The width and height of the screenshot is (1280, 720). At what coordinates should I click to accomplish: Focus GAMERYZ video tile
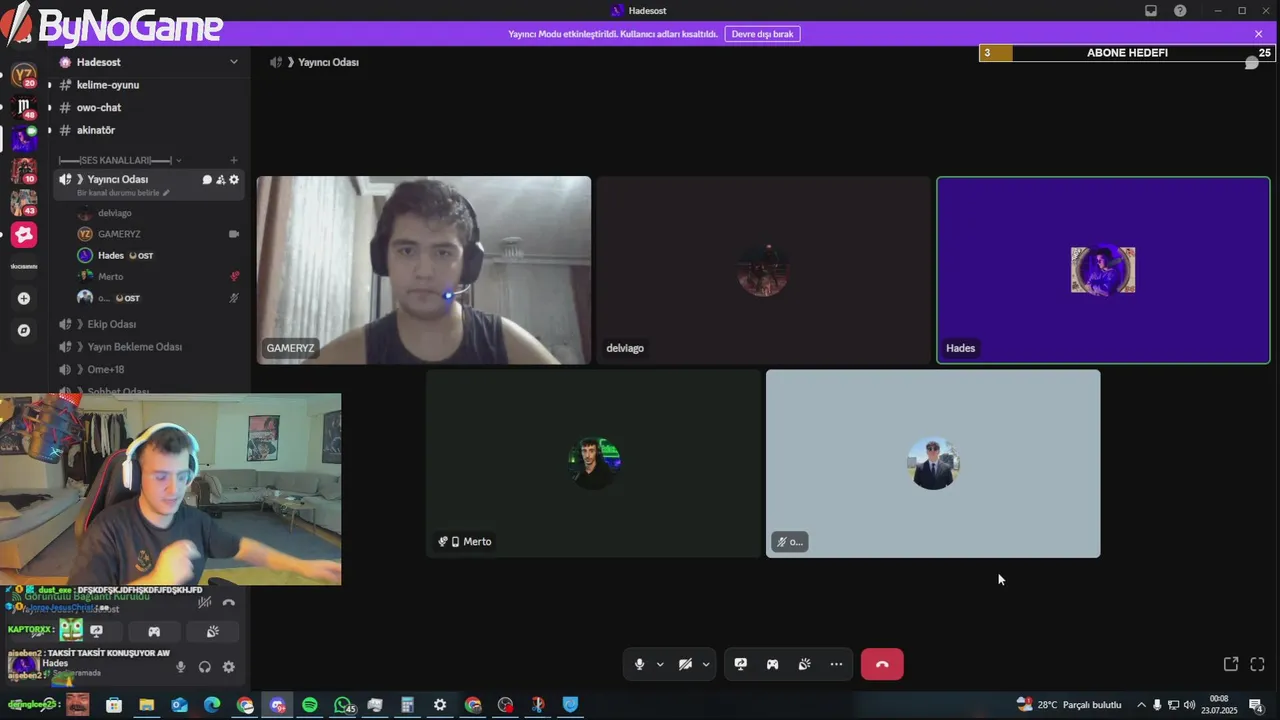coord(424,270)
